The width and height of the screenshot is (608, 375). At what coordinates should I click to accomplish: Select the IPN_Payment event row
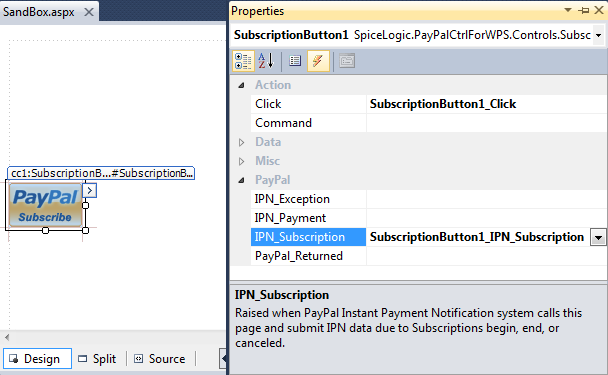428,218
